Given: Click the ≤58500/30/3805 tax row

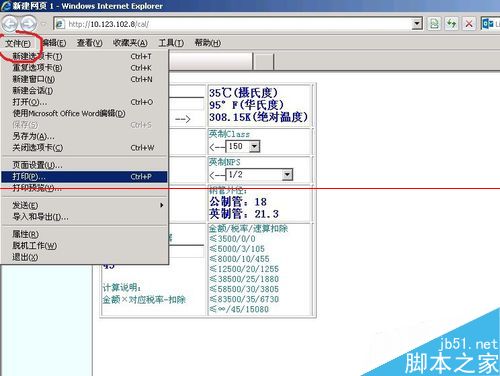Looking at the screenshot, I should pyautogui.click(x=244, y=289).
